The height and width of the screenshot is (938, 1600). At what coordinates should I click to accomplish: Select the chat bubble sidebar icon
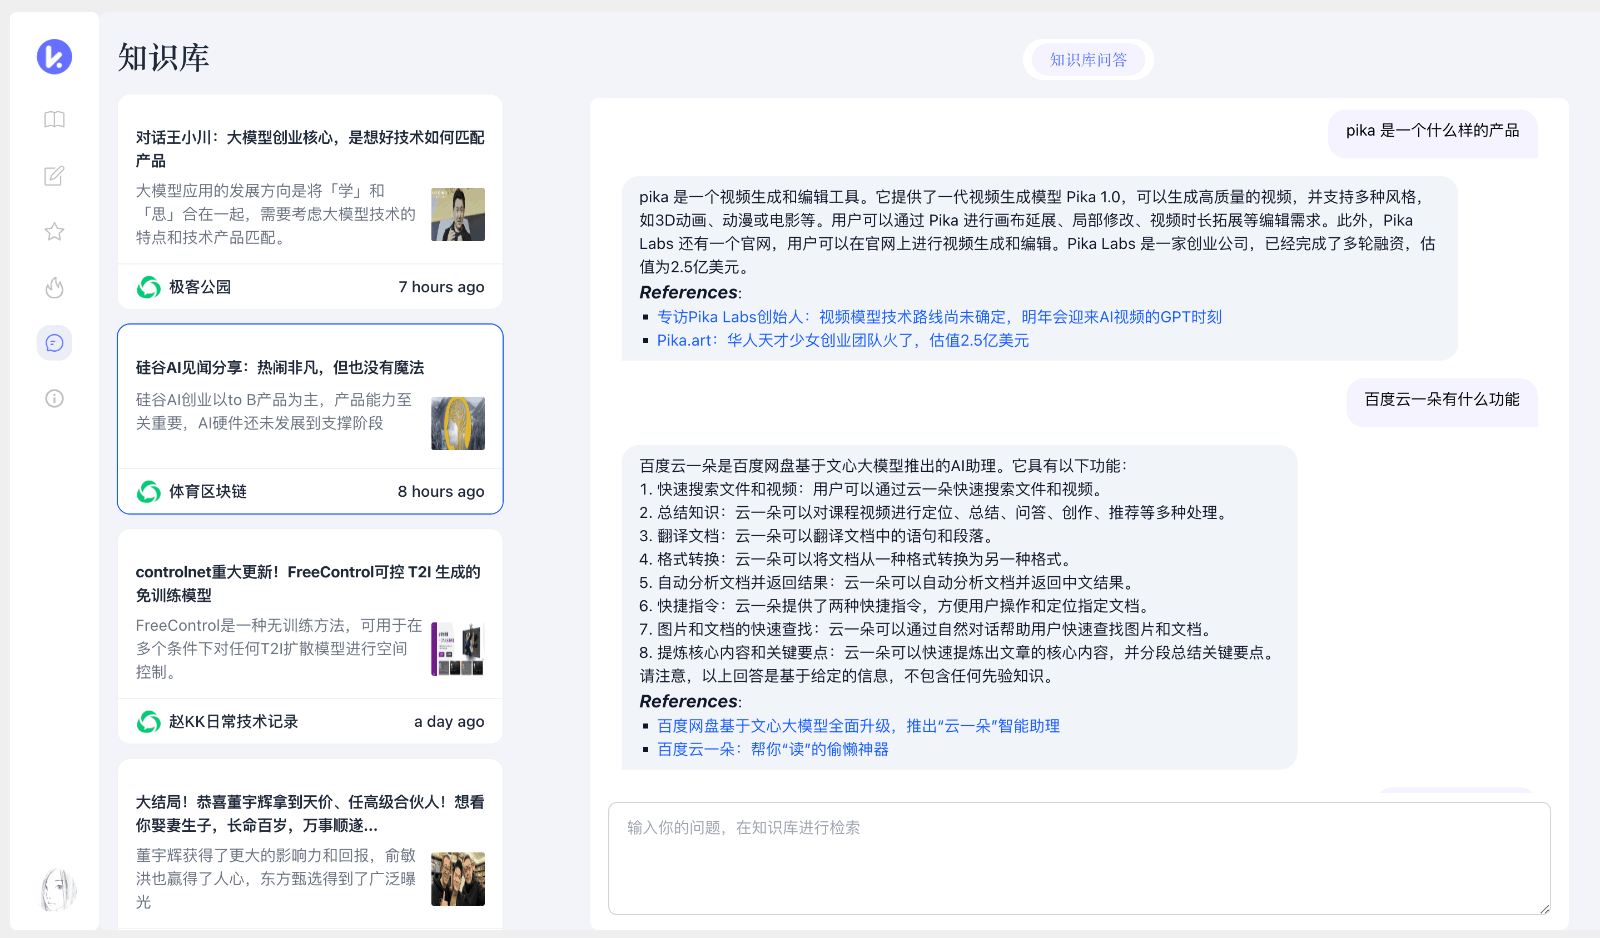click(x=54, y=343)
